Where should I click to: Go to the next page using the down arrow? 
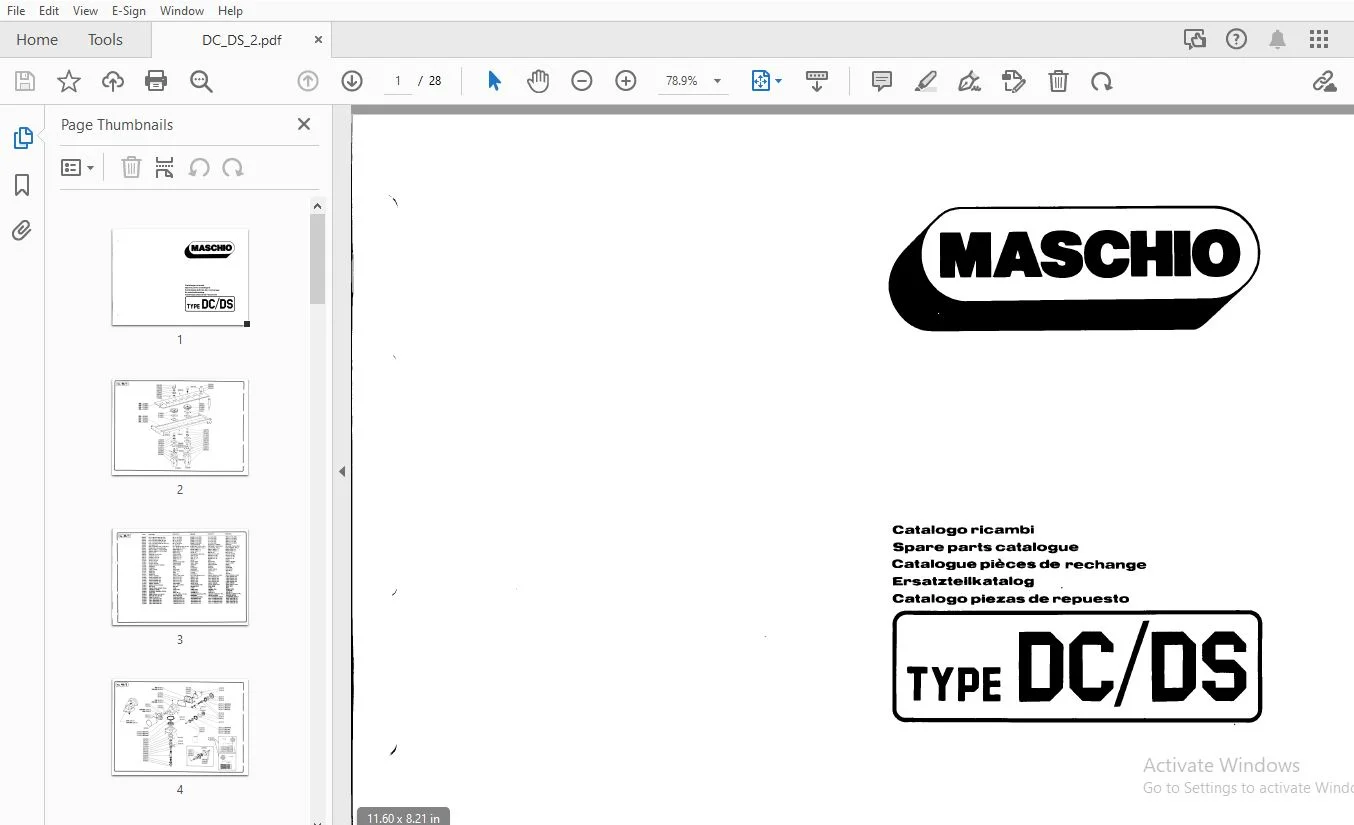click(x=352, y=81)
